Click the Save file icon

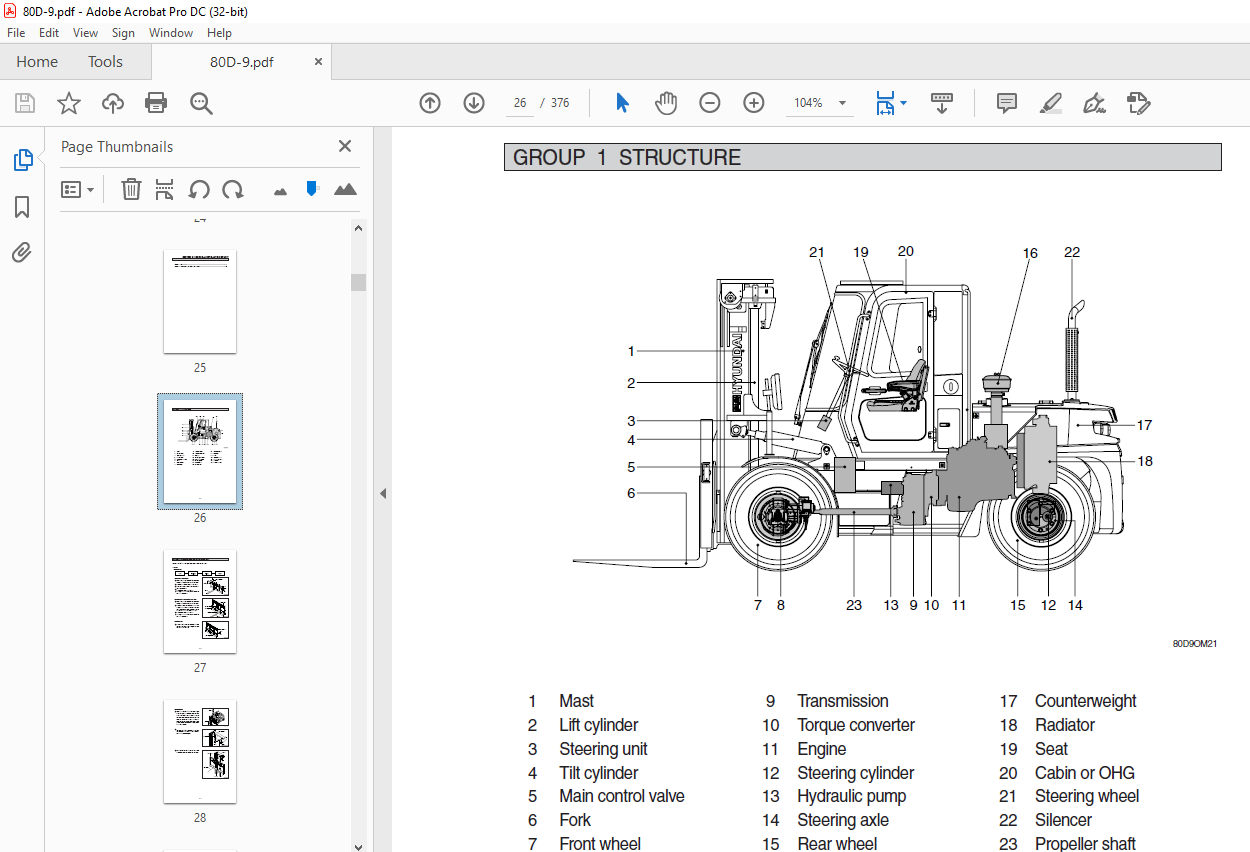point(25,103)
